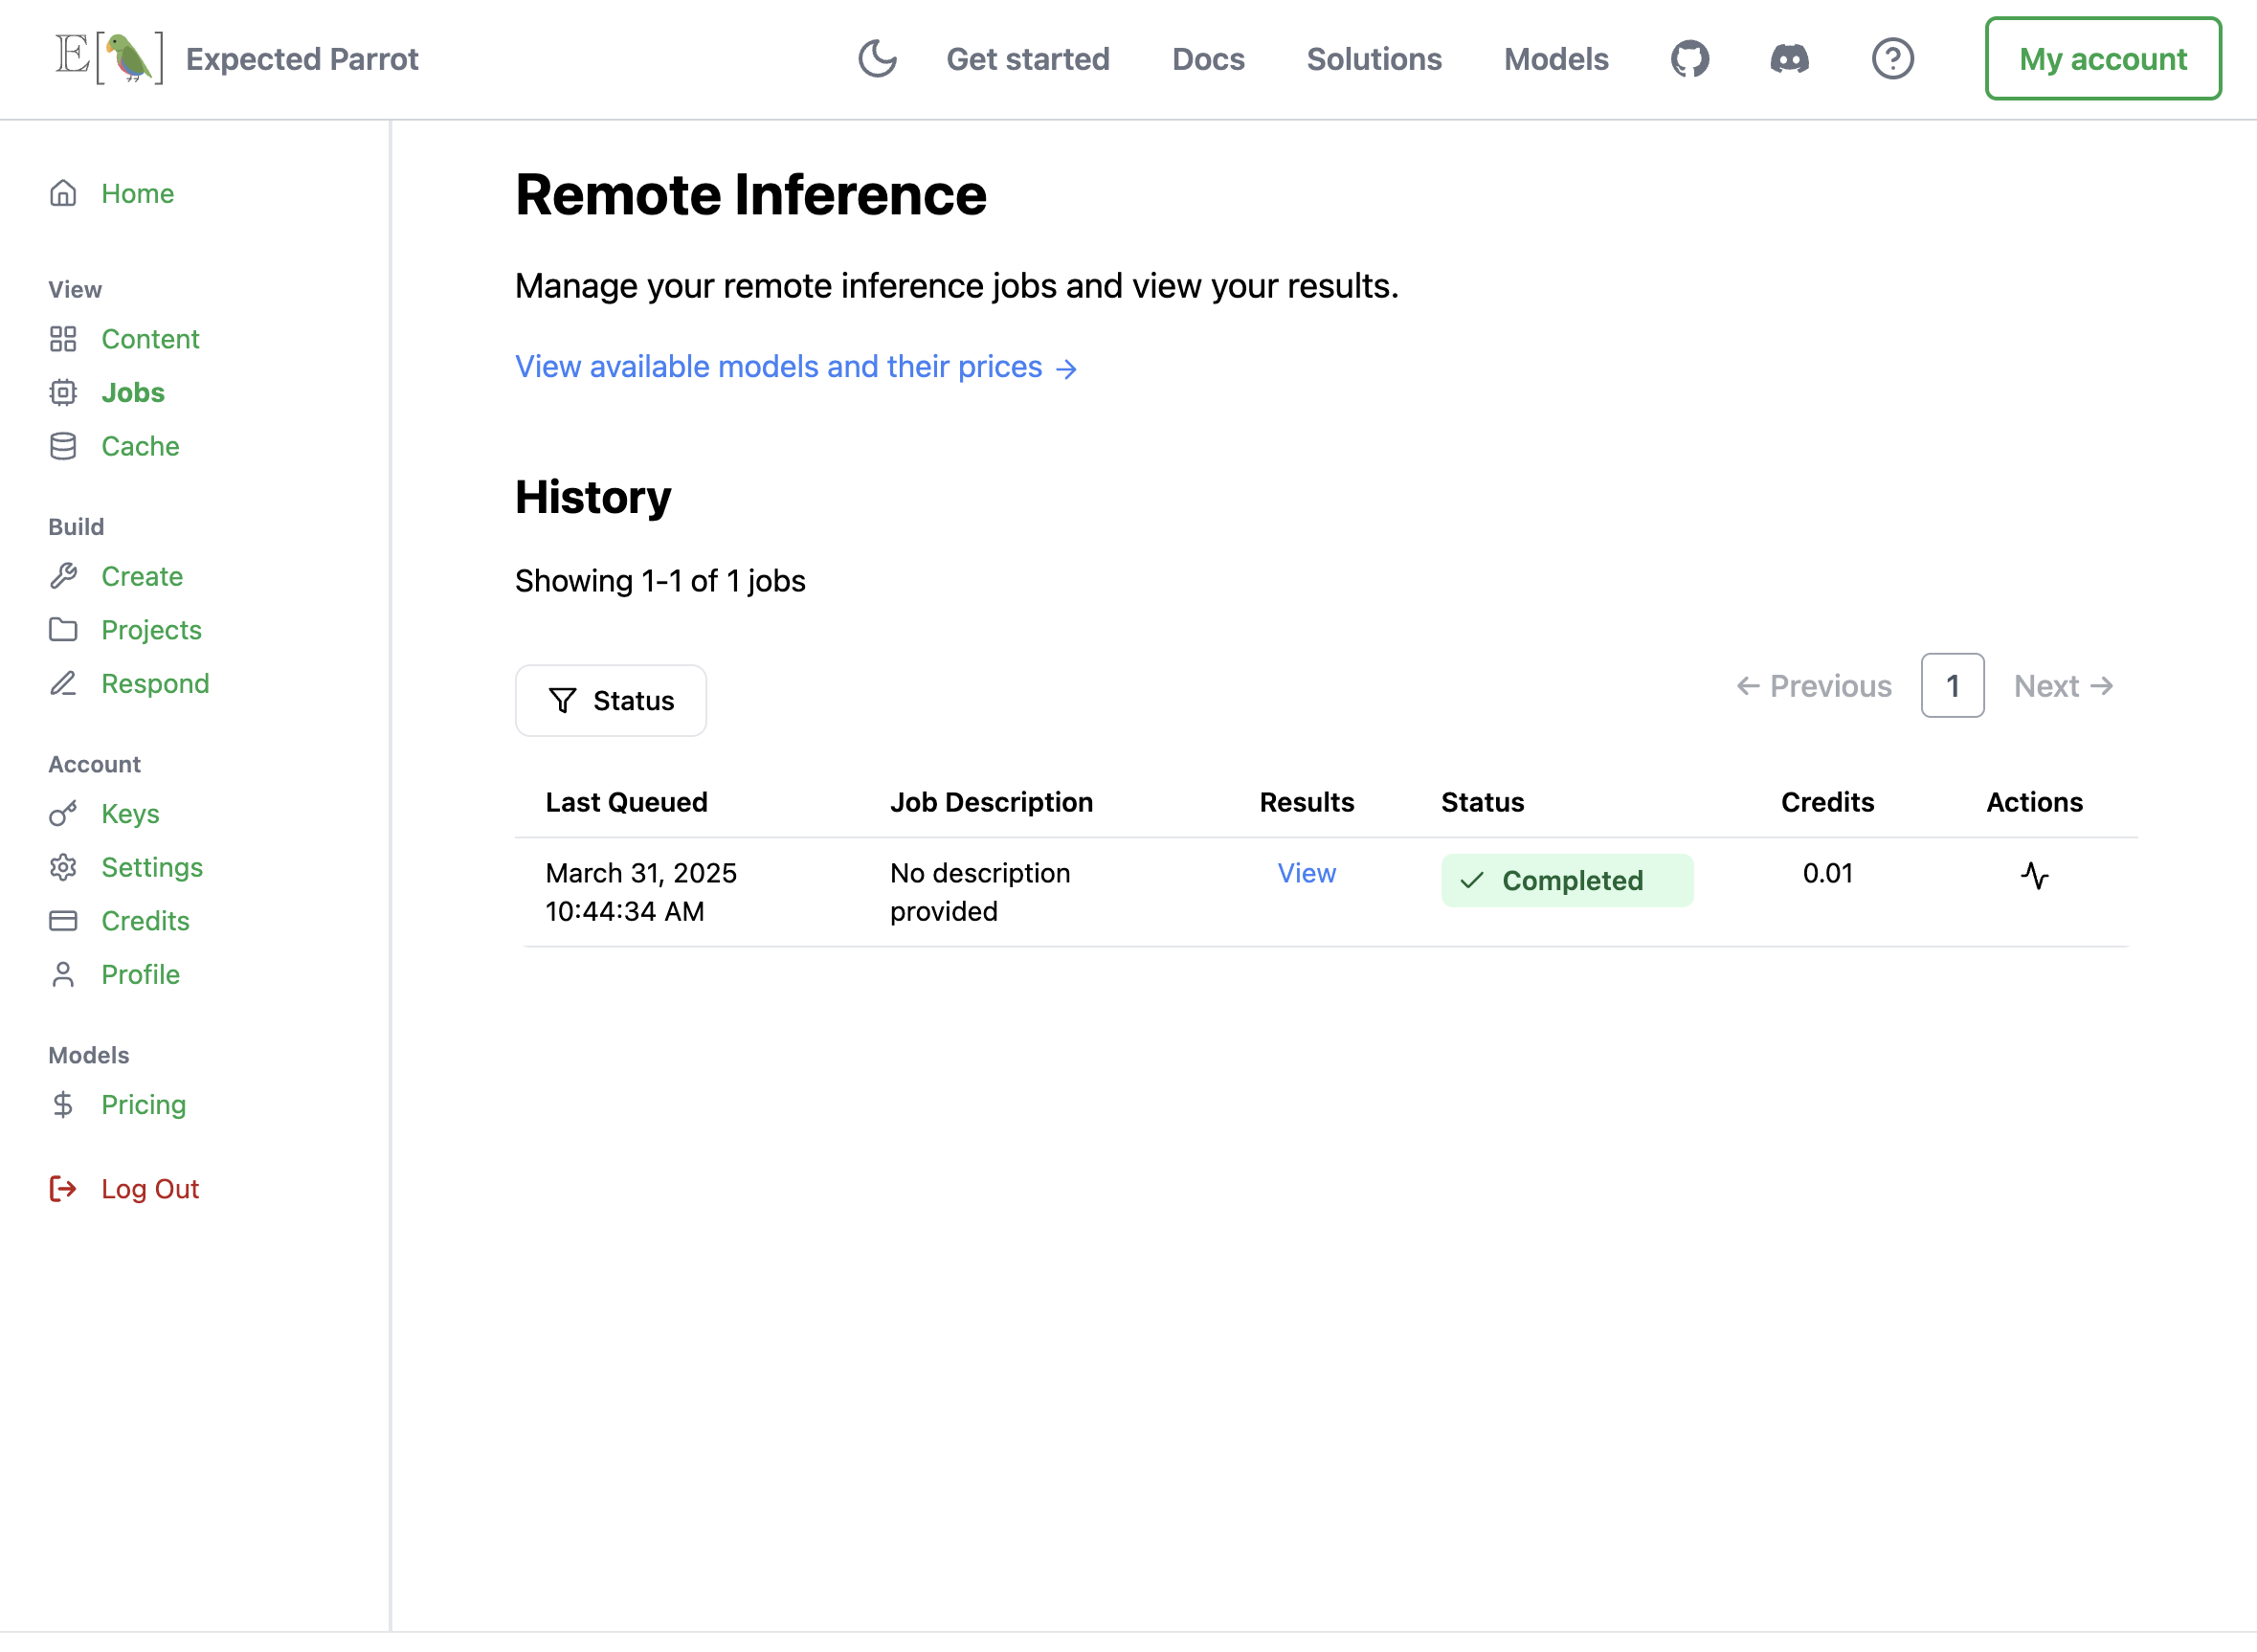This screenshot has height=1652, width=2257.
Task: Select the Solutions navigation item
Action: tap(1374, 59)
